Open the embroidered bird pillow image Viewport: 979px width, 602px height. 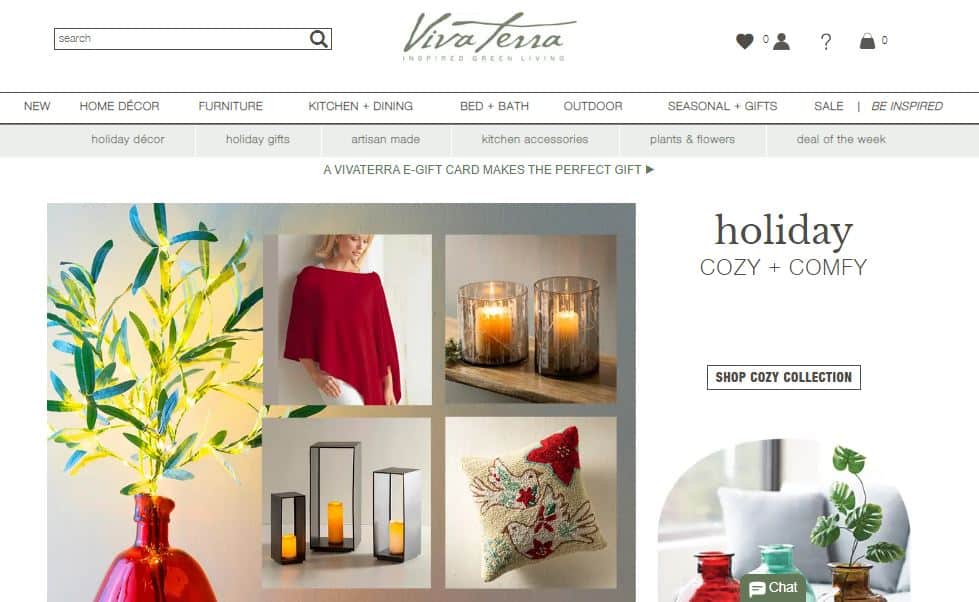531,503
